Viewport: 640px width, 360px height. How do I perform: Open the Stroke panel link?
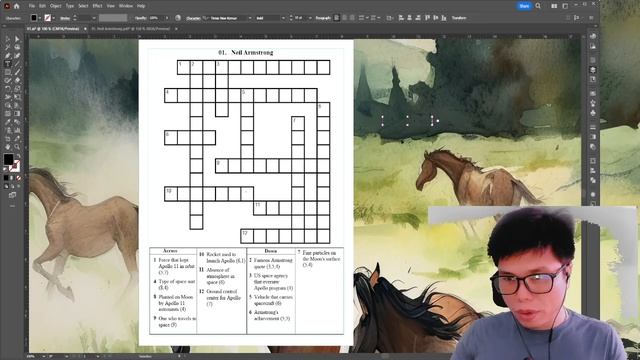click(64, 18)
